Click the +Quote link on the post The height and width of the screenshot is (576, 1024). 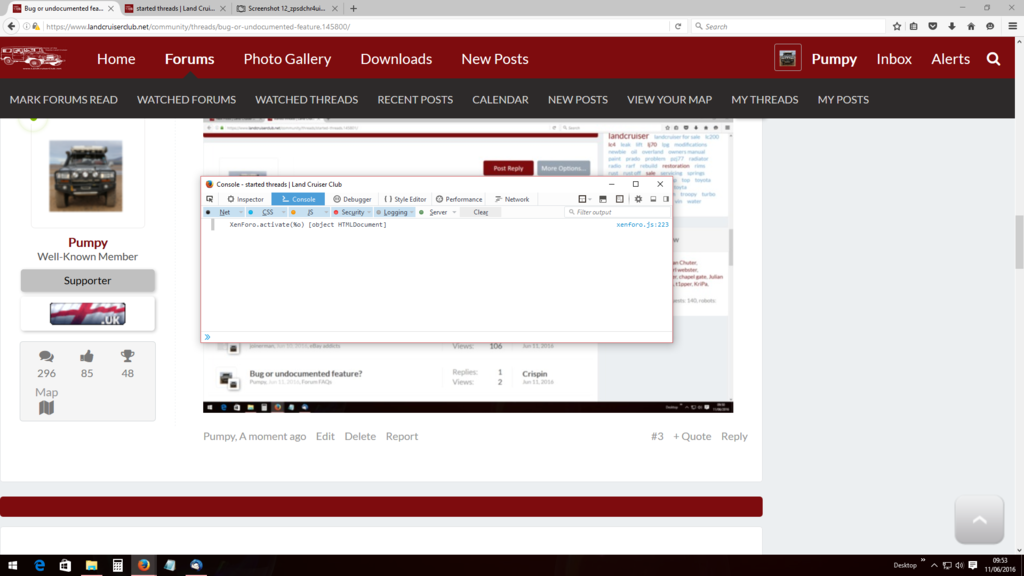[x=692, y=436]
